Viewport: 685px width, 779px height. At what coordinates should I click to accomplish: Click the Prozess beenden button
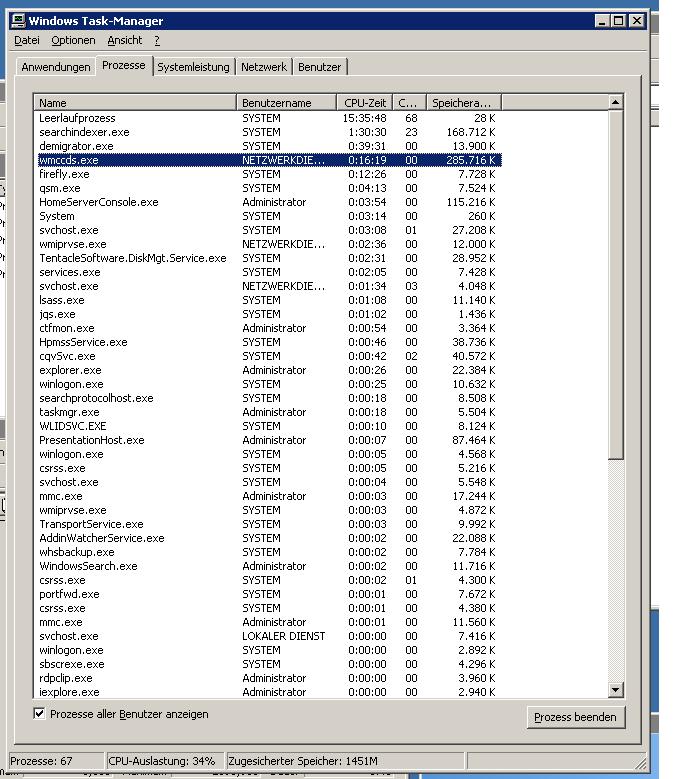pyautogui.click(x=575, y=717)
